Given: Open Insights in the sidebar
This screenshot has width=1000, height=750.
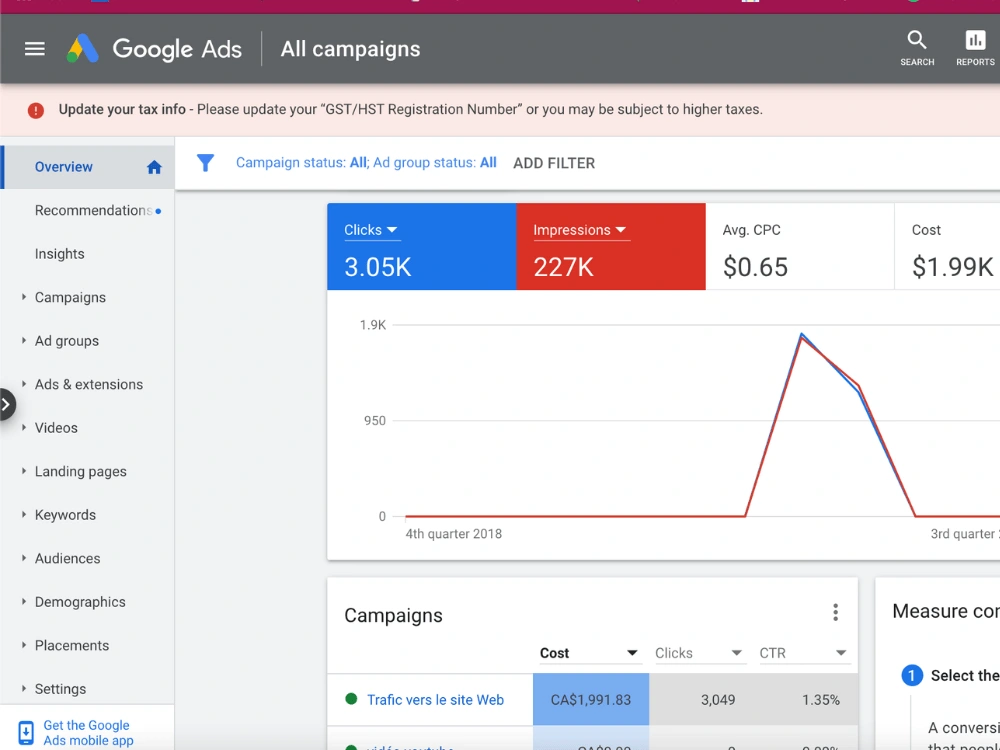Looking at the screenshot, I should coord(87,254).
